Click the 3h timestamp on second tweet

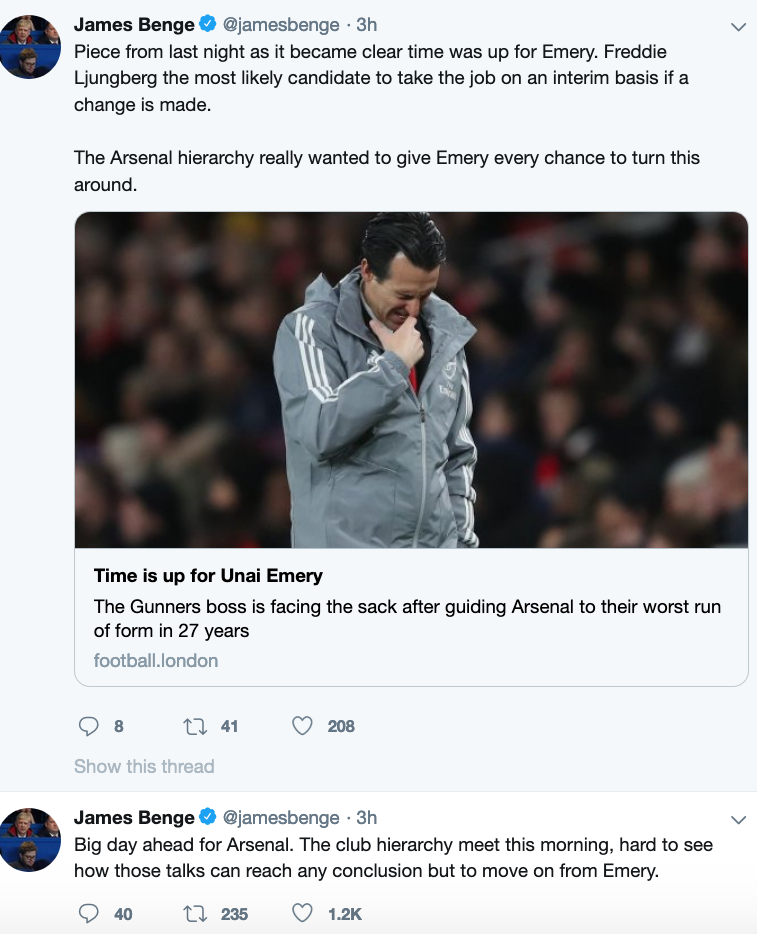(367, 818)
